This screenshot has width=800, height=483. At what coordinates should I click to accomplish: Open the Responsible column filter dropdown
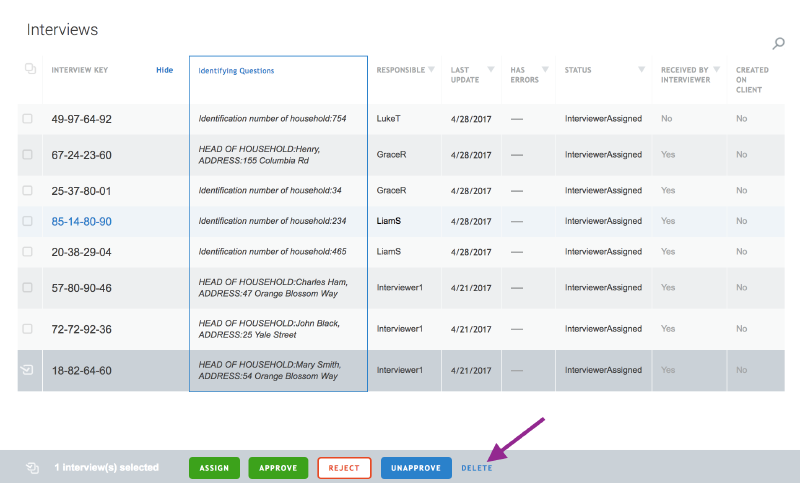tap(432, 70)
